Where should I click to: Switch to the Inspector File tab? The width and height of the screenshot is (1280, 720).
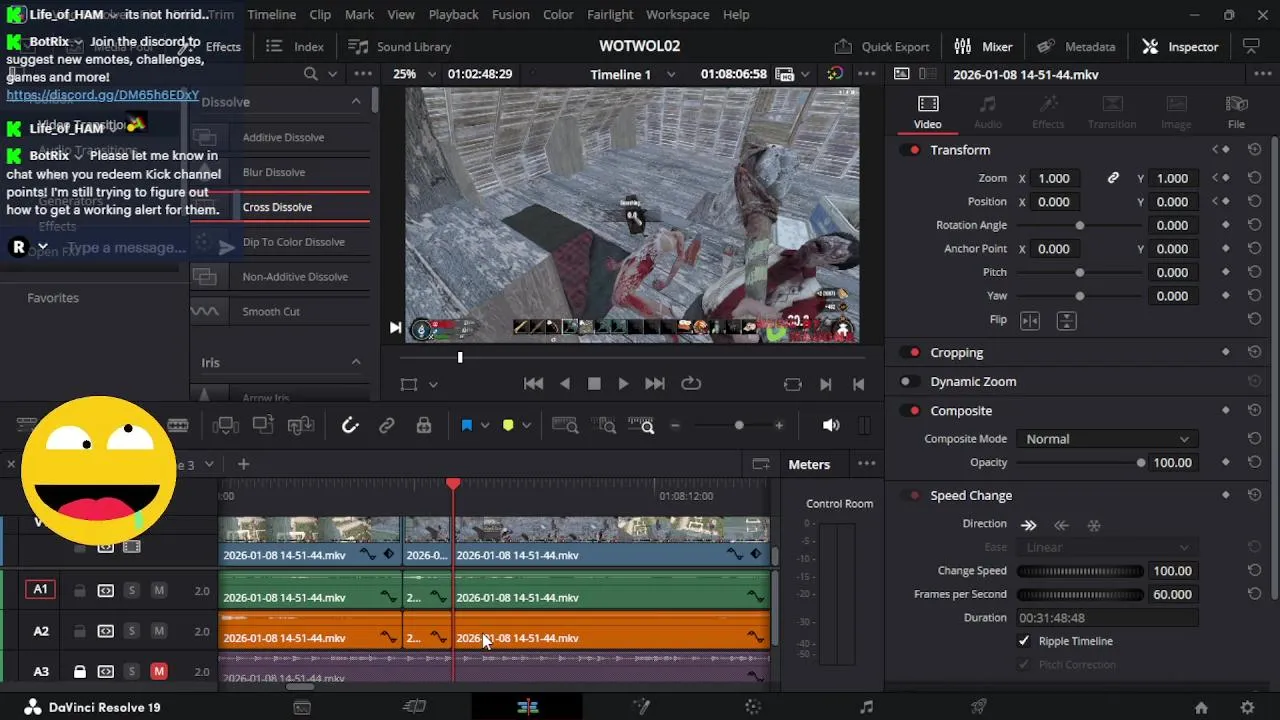click(1236, 112)
